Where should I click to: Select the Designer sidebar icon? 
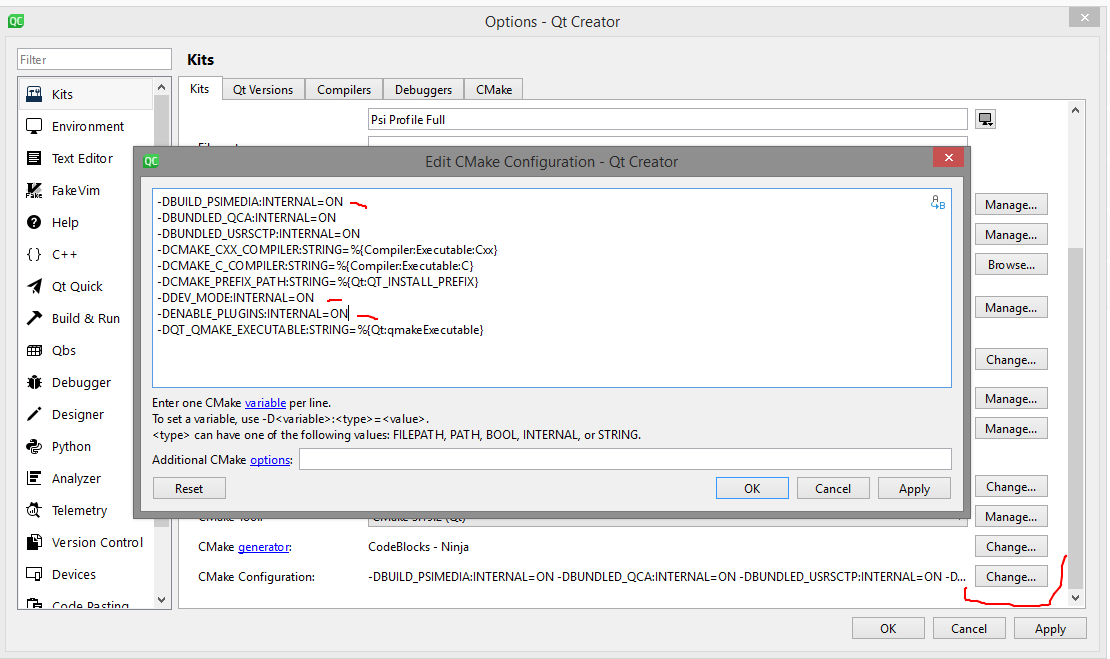35,414
